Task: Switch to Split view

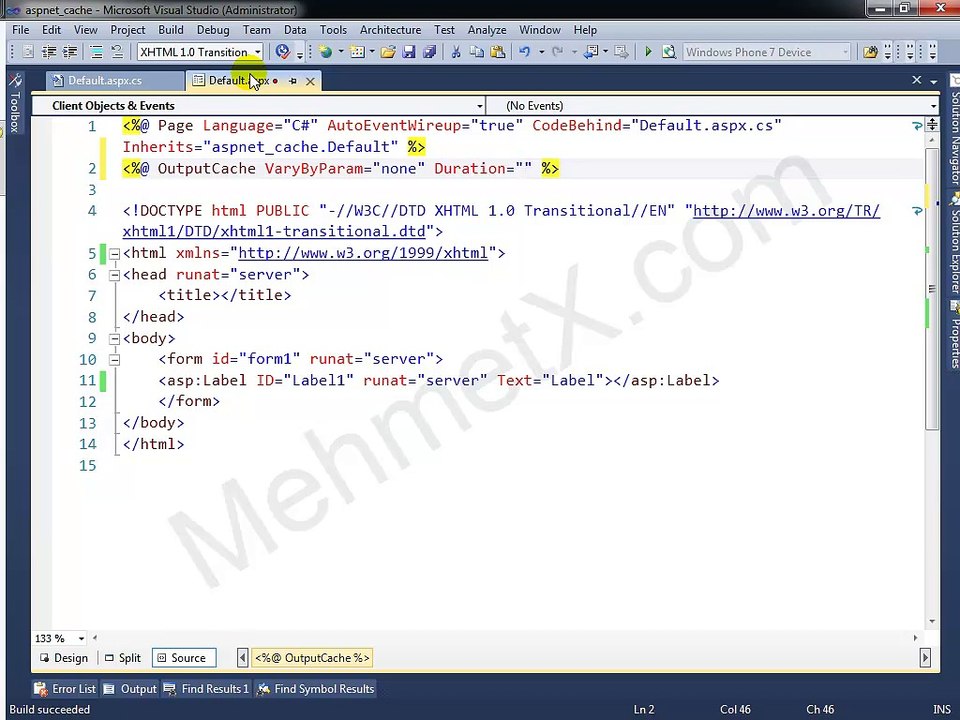Action: pyautogui.click(x=122, y=658)
